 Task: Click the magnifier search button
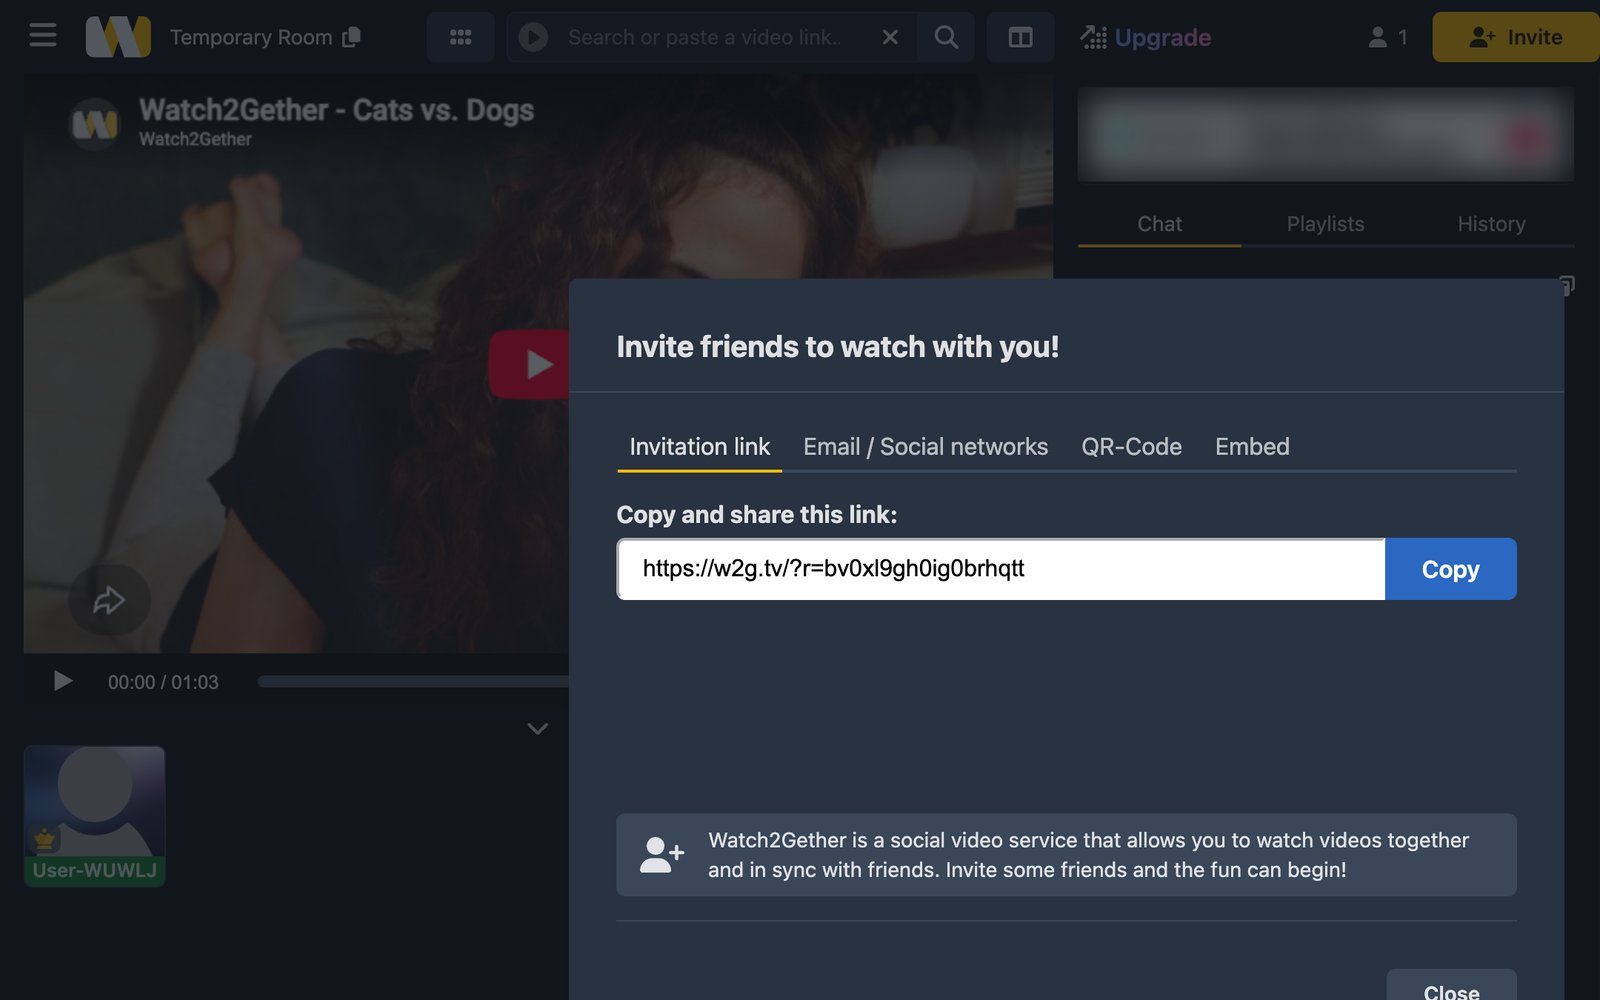tap(946, 37)
